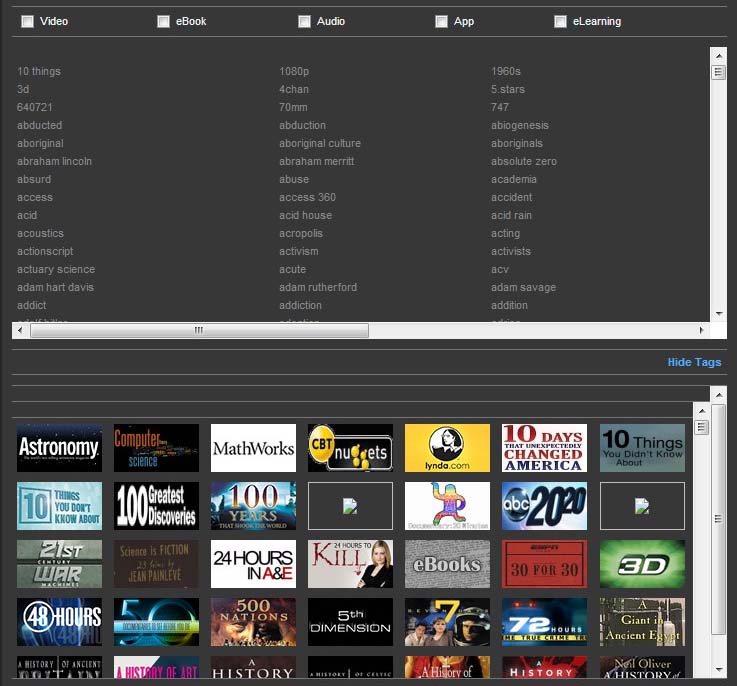Enable the eBook filter checkbox
The height and width of the screenshot is (686, 737).
tap(163, 22)
